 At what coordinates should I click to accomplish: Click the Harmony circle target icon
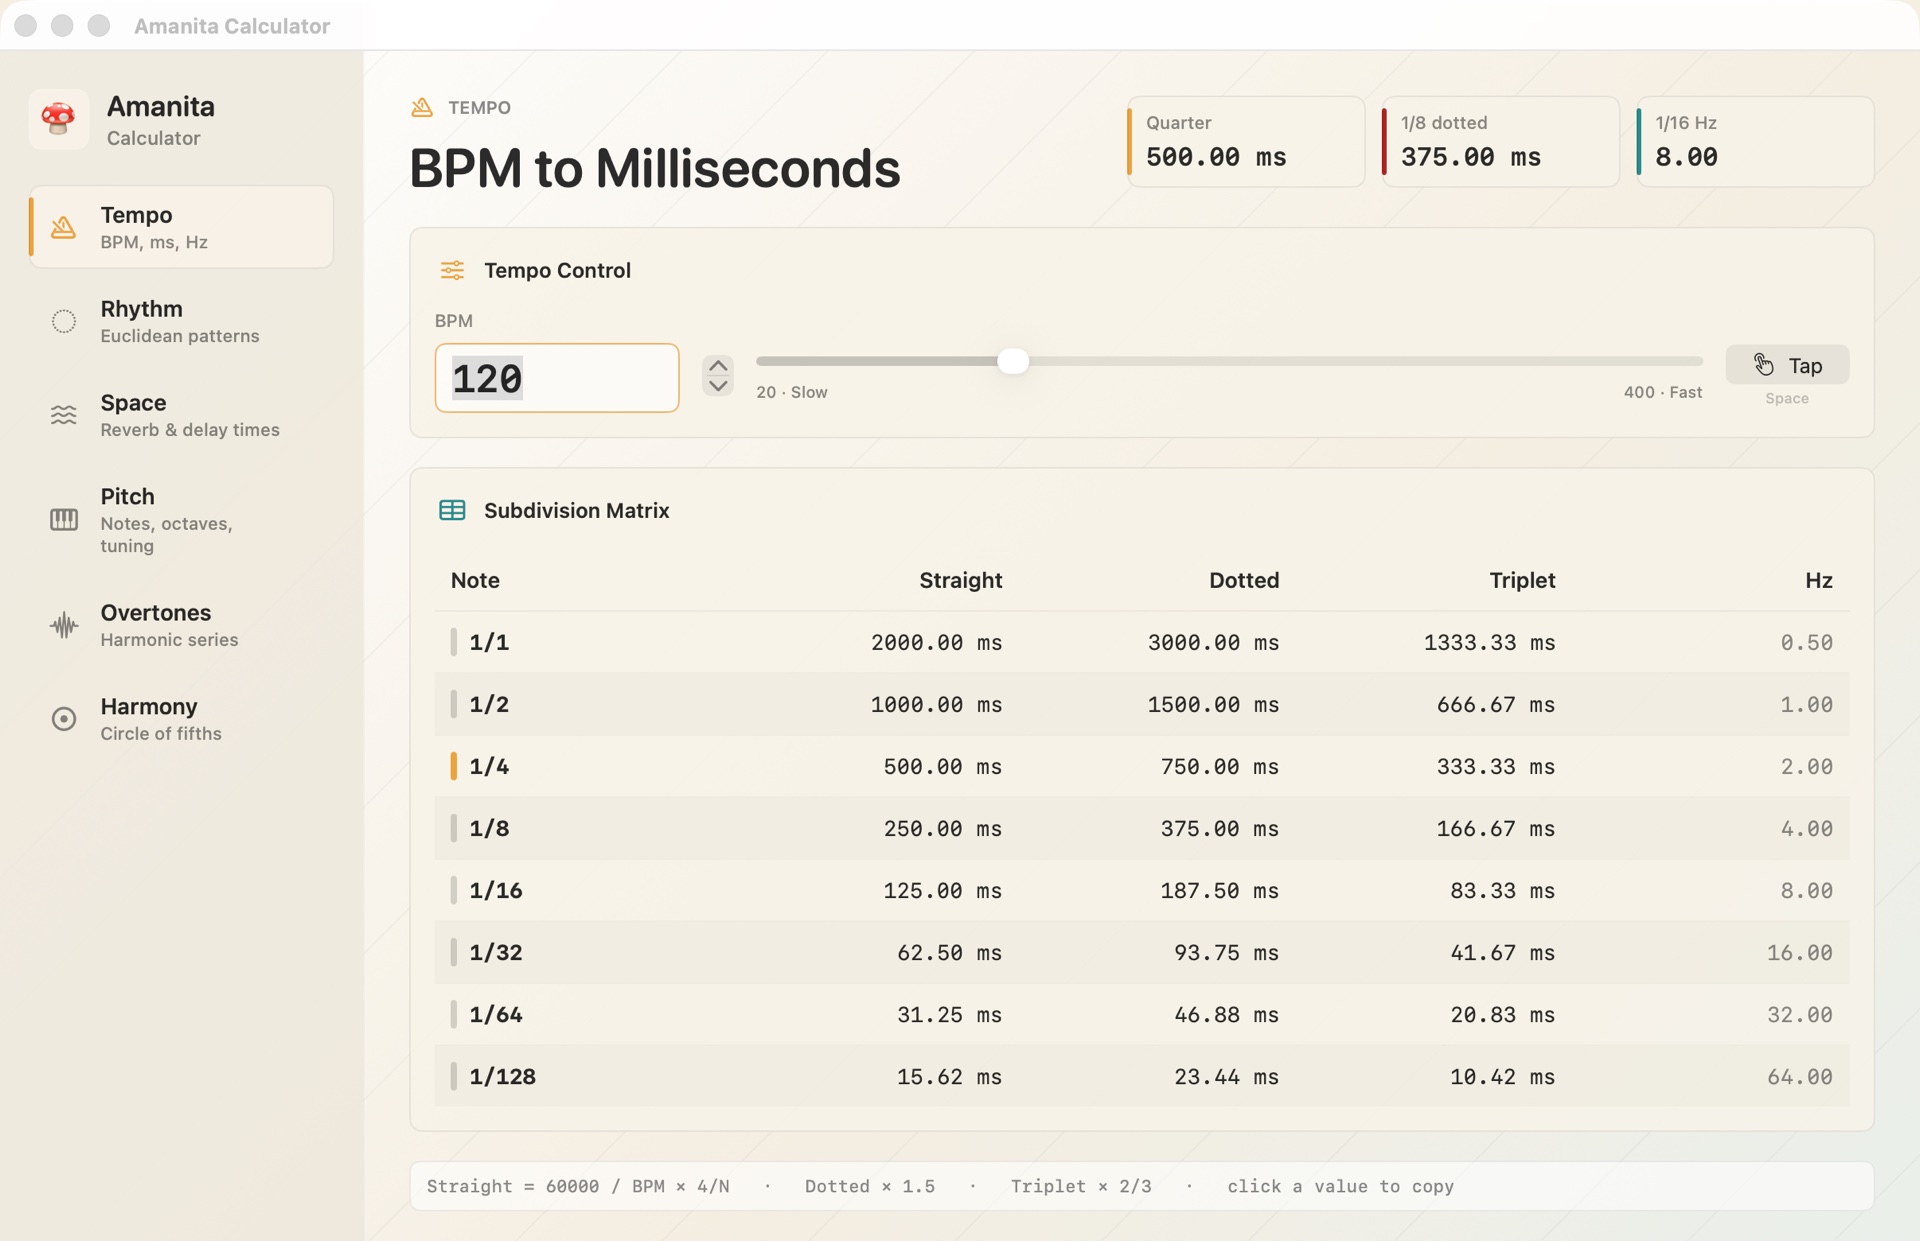coord(63,719)
